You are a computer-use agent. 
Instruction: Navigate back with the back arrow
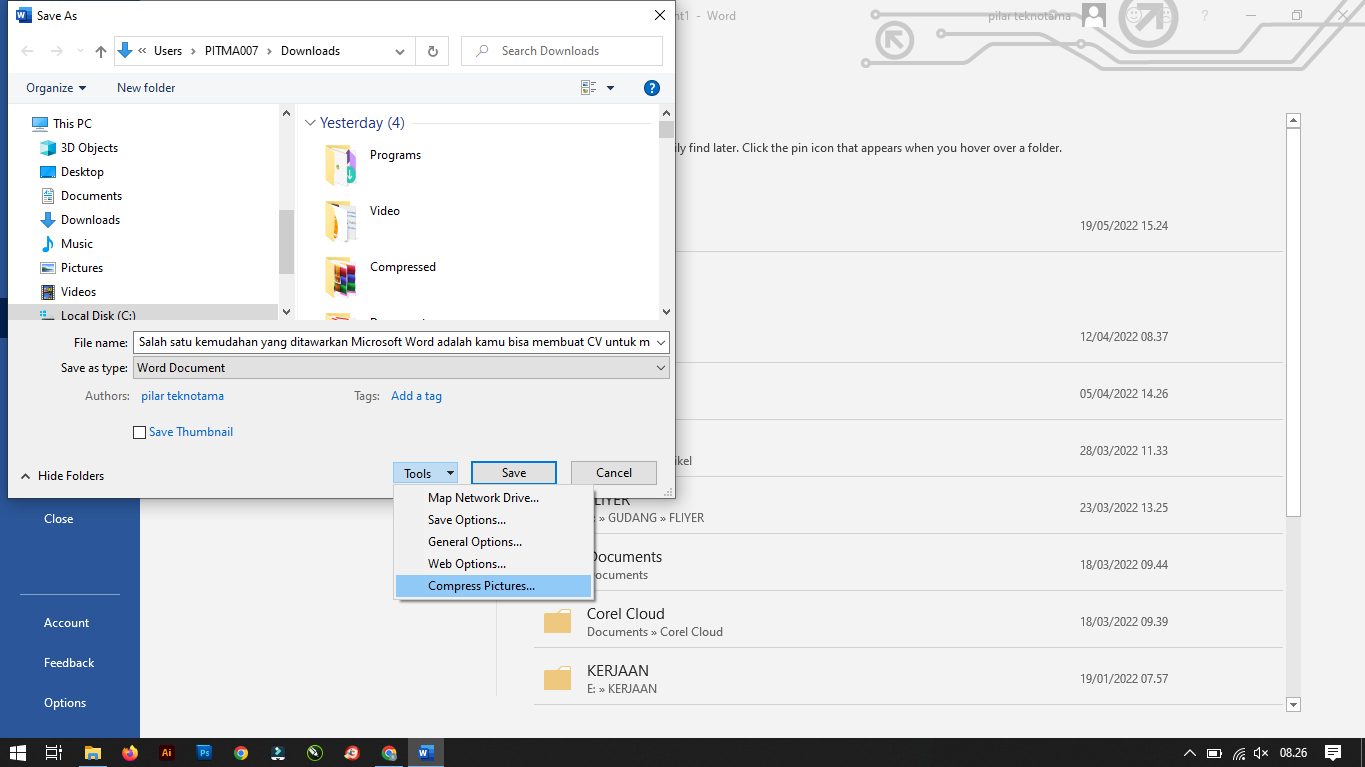coord(26,50)
